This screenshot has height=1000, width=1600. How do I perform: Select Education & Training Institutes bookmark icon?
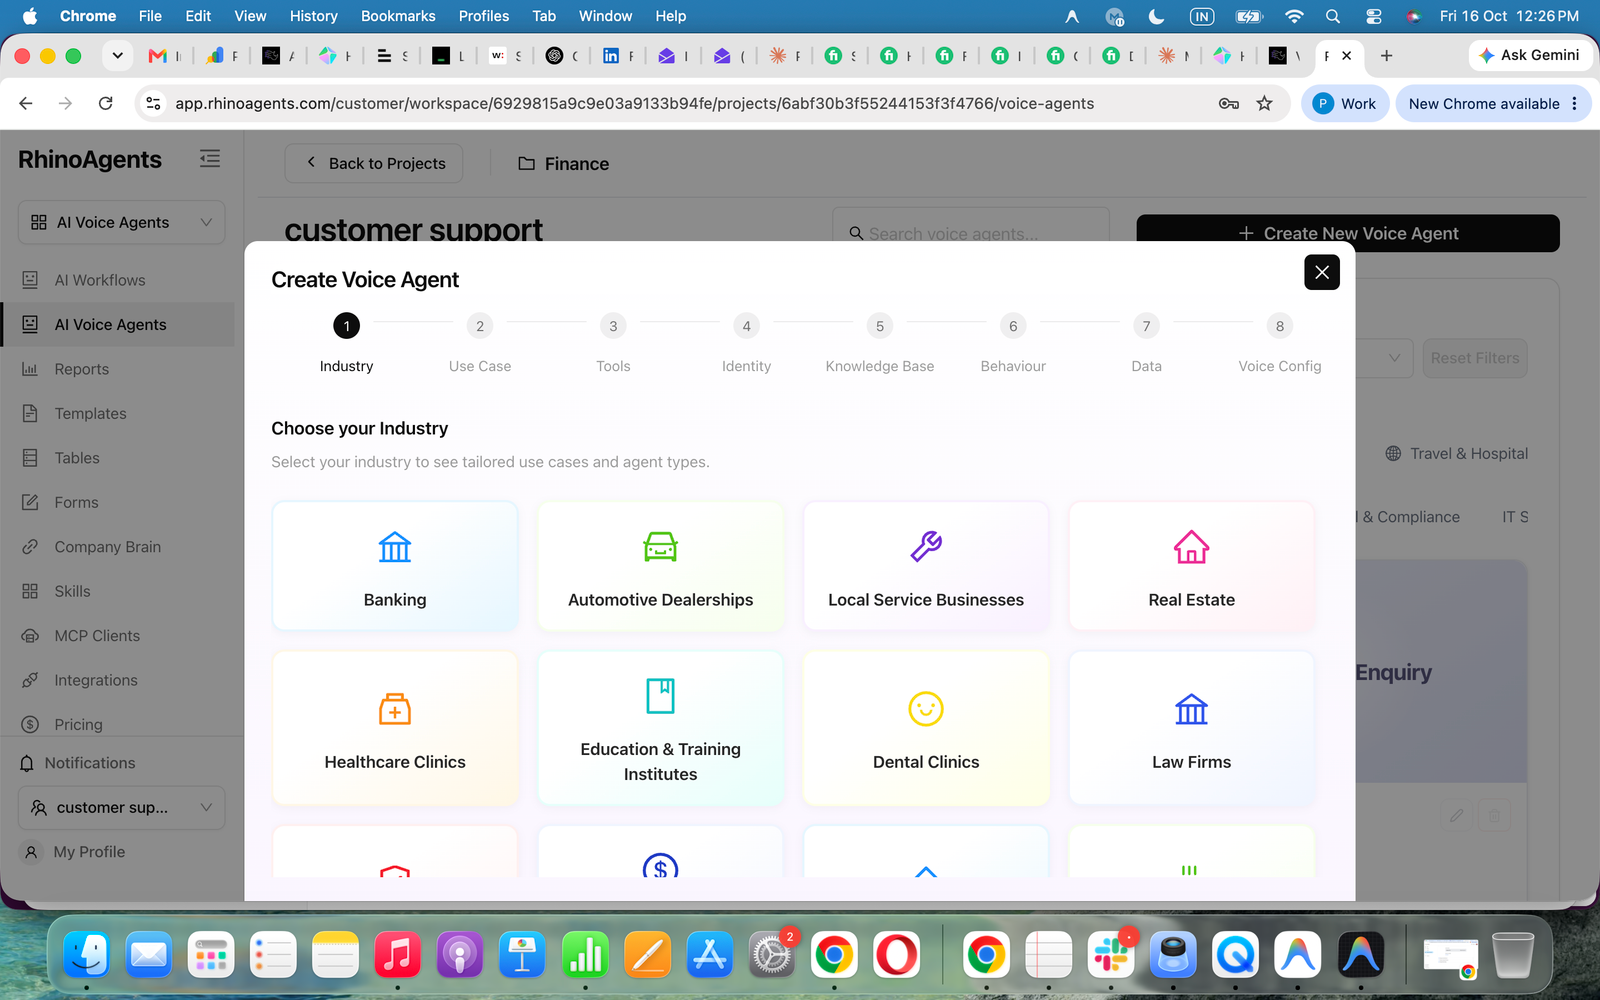click(x=660, y=696)
